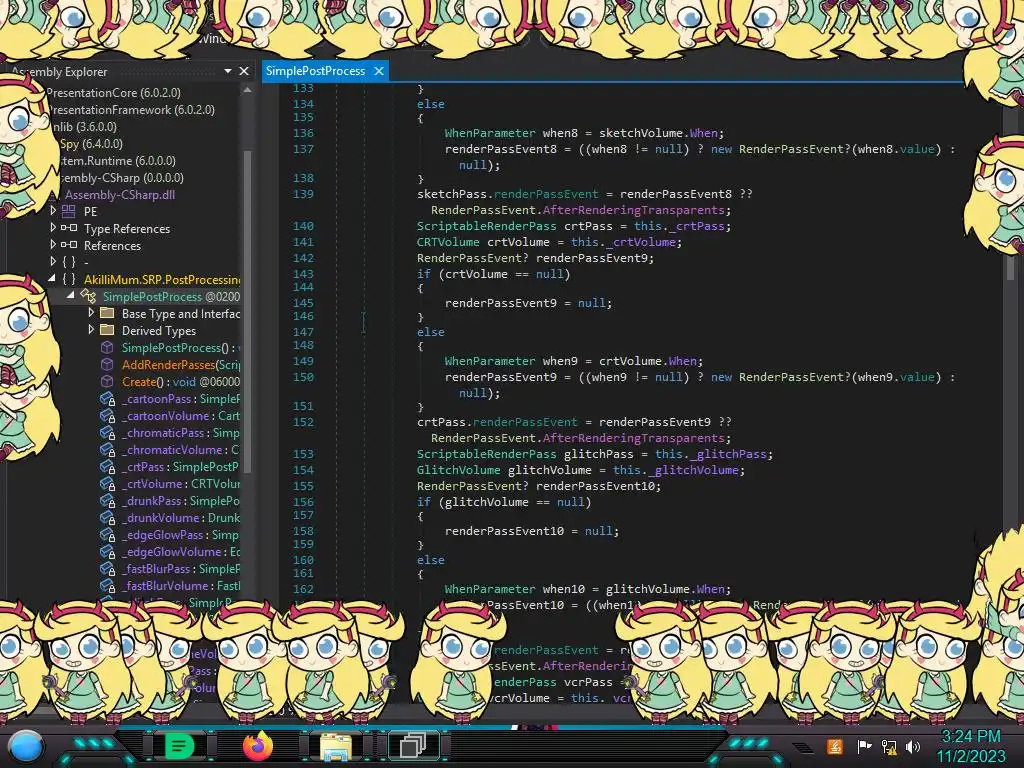The image size is (1024, 768).
Task: Click the PE node icon in Assembly Explorer
Action: coord(69,212)
